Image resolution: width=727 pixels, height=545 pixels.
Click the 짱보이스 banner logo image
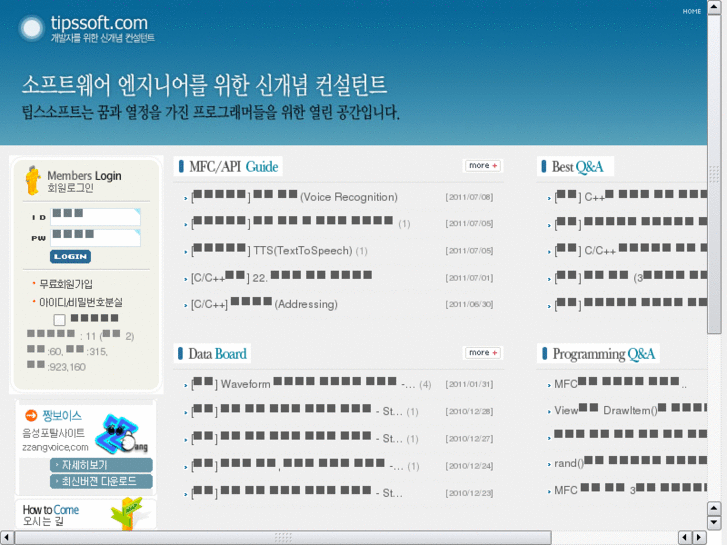(x=121, y=434)
